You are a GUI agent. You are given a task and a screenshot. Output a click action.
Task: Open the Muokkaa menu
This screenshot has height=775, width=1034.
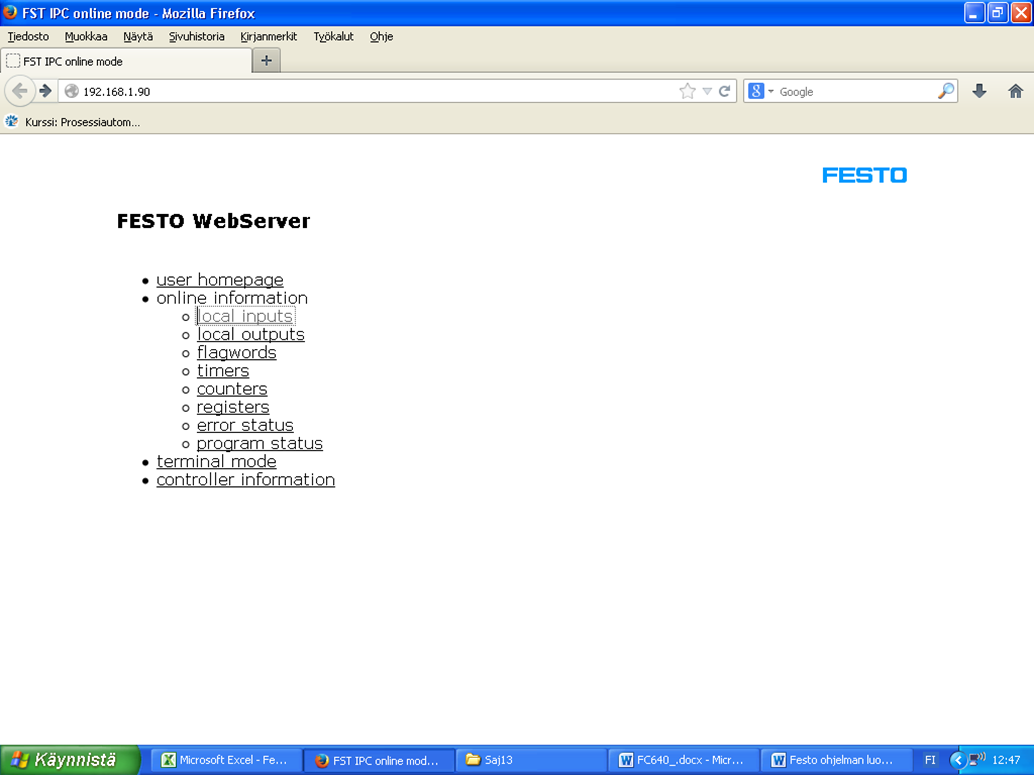coord(86,36)
